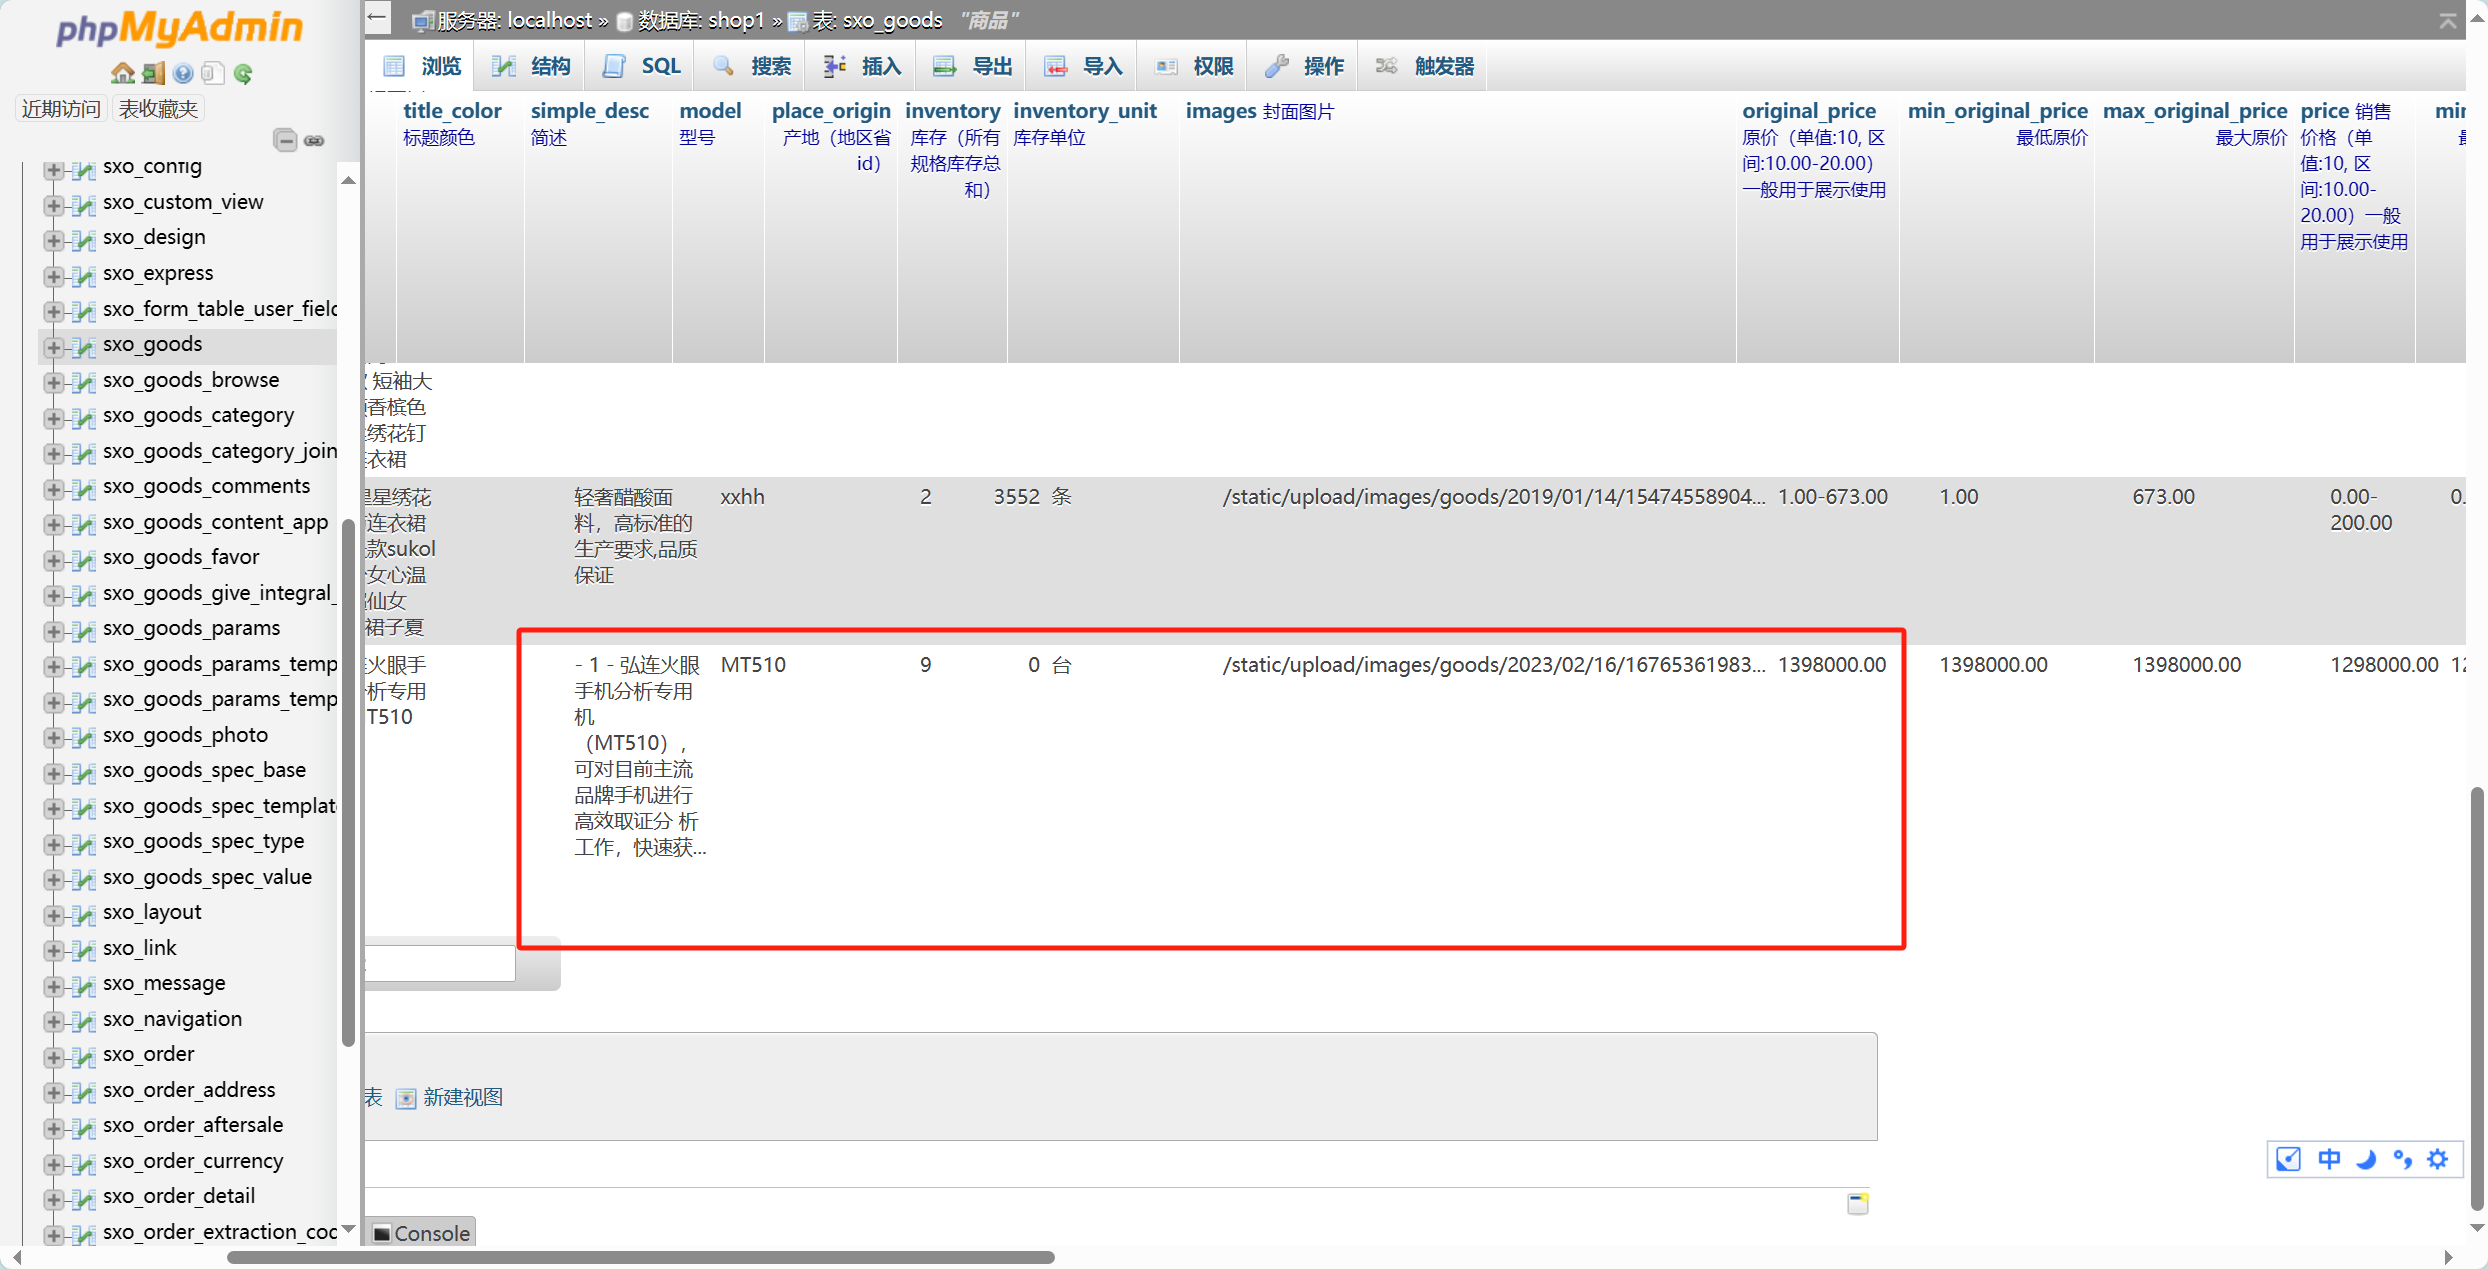This screenshot has width=2488, height=1269.
Task: Expand sxo_design table plus icon
Action: (x=54, y=239)
